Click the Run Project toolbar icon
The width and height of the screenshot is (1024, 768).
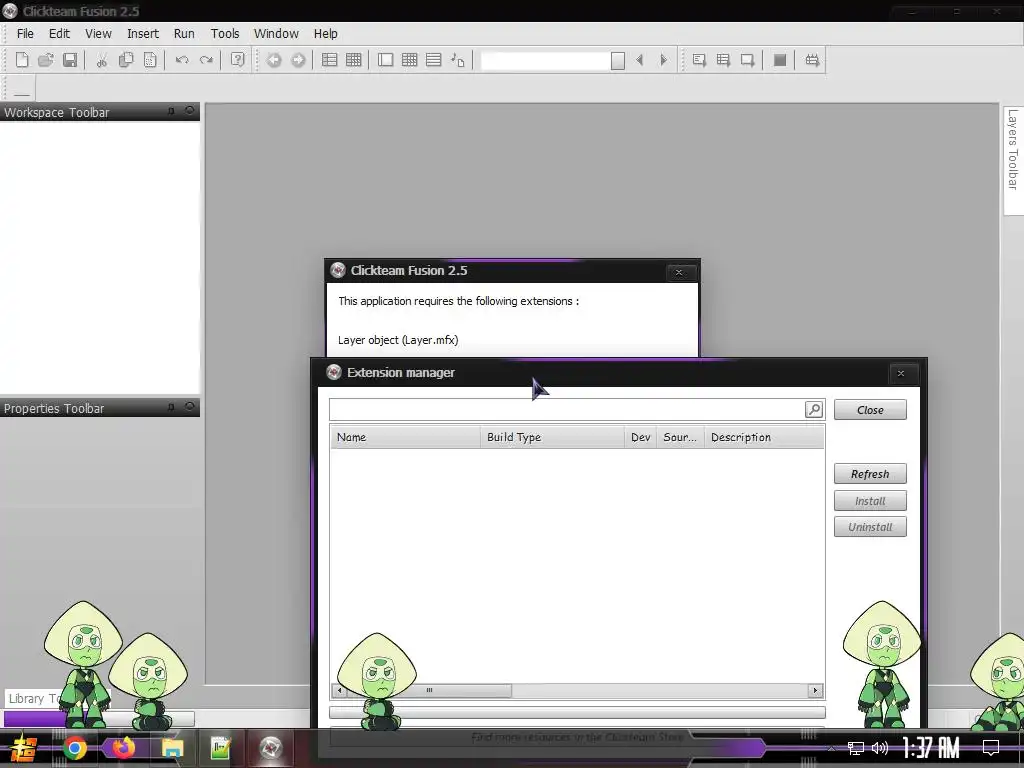click(x=699, y=60)
